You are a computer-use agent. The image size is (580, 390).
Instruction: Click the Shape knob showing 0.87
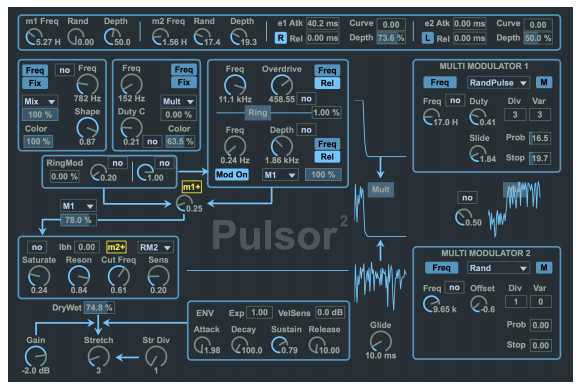coord(87,128)
